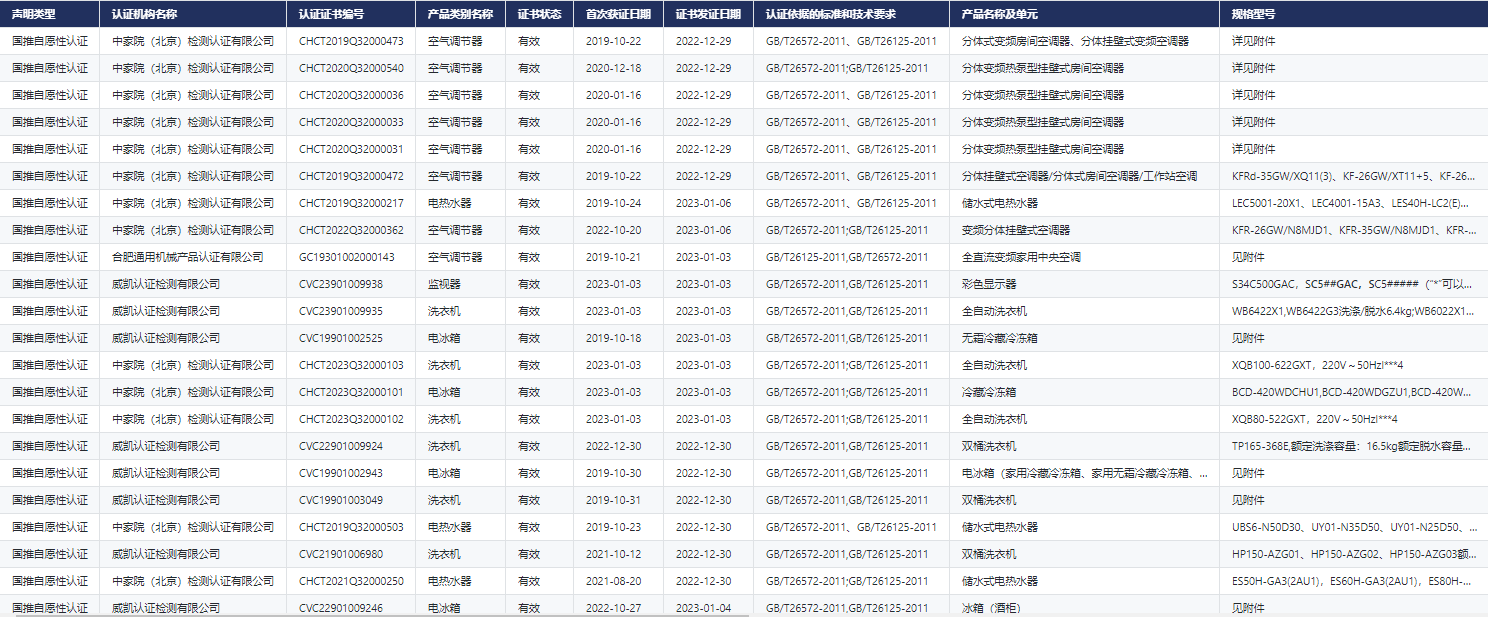Screen dimensions: 1488x617
Task: Select issue date 2023-01-04
Action: 703,608
